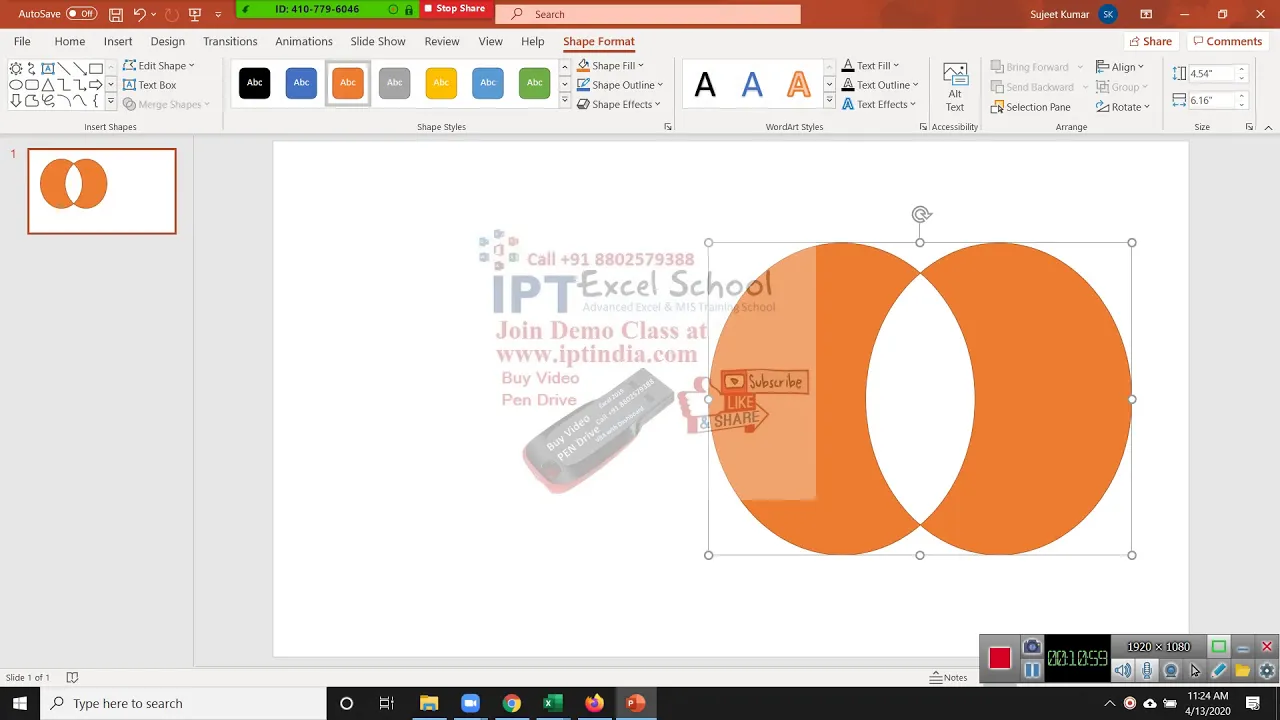1280x720 pixels.
Task: Toggle the AutoSave switch
Action: 81,14
